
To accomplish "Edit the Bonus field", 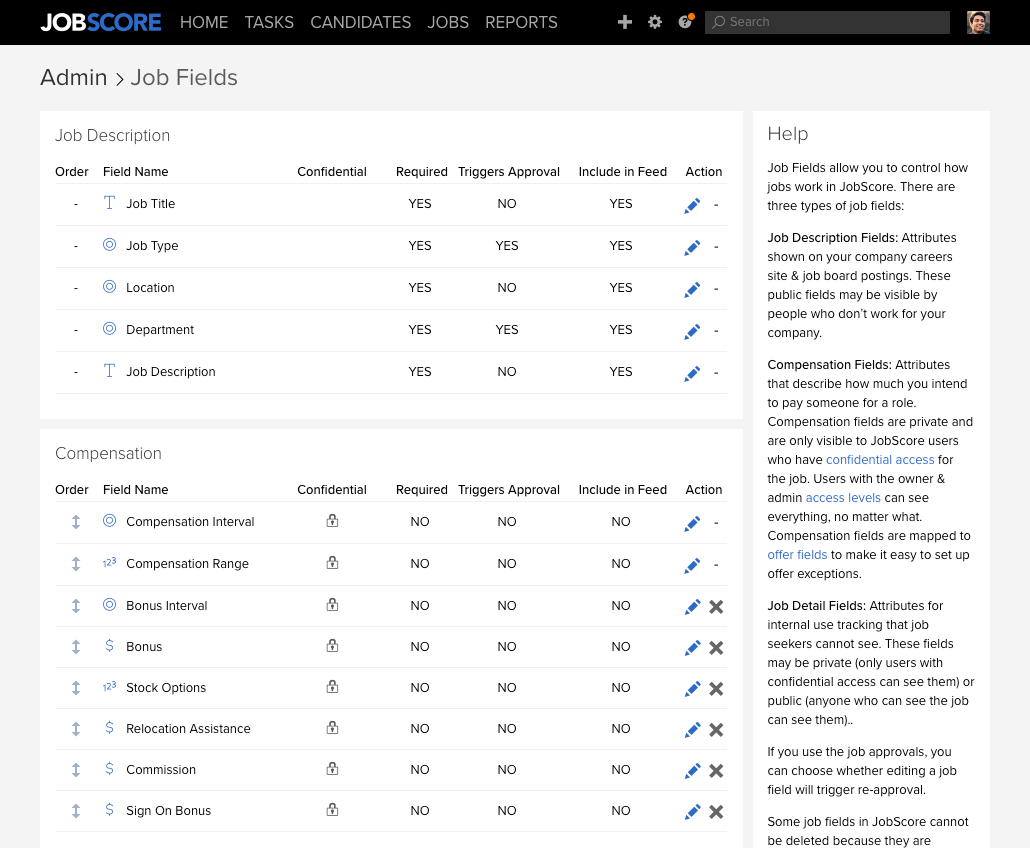I will (692, 648).
